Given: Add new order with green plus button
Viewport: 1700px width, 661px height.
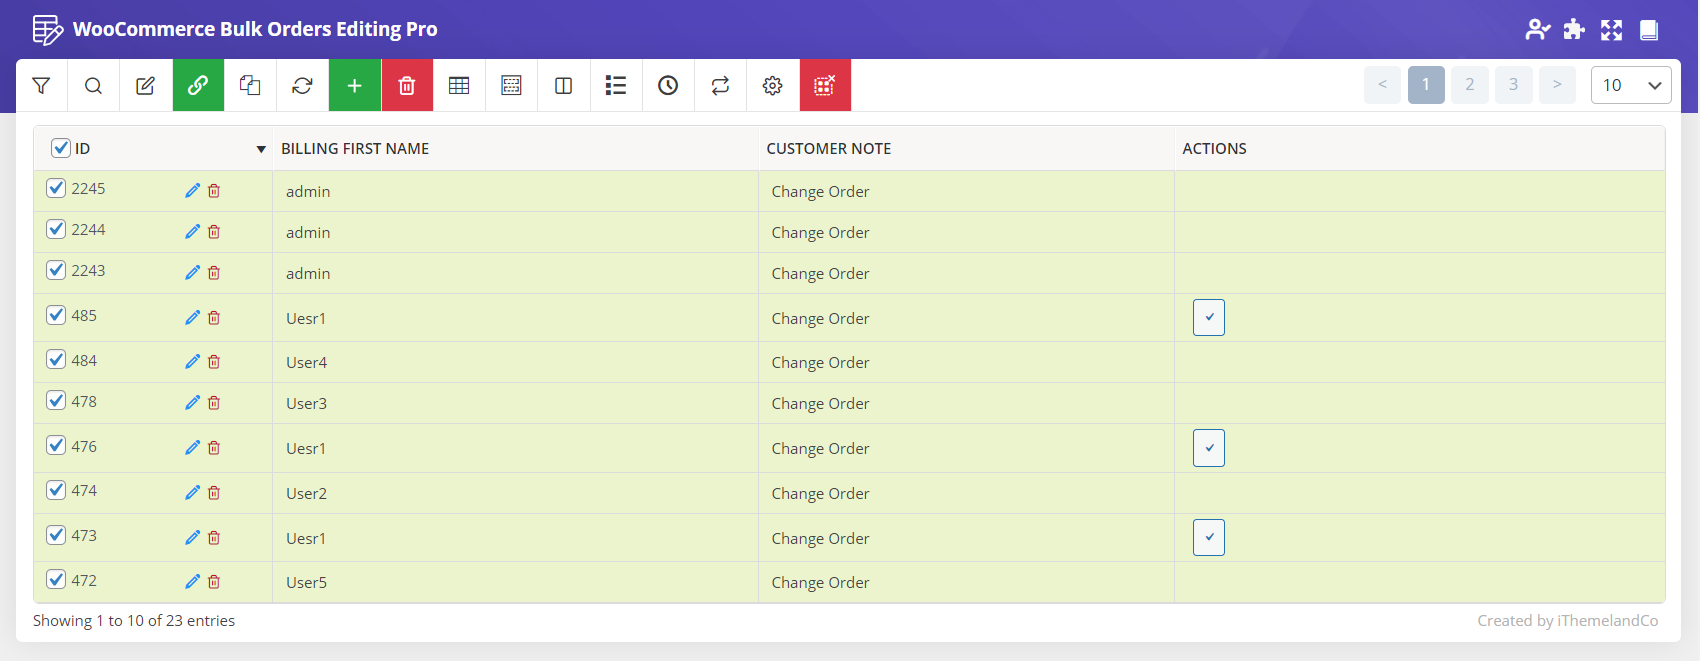Looking at the screenshot, I should (x=355, y=86).
